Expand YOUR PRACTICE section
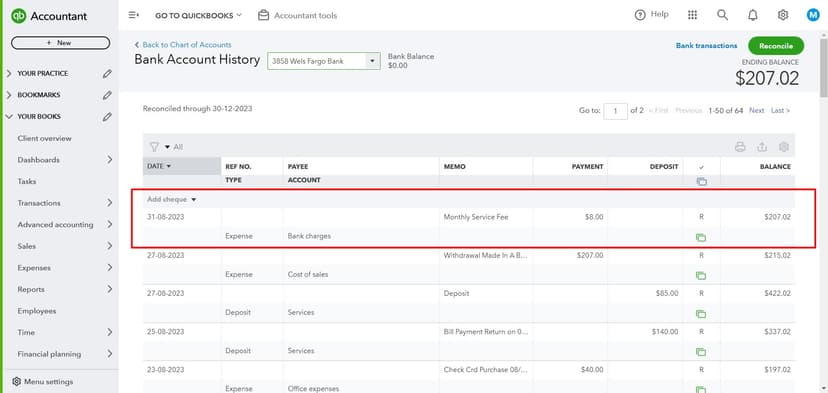The image size is (828, 393). 8,73
